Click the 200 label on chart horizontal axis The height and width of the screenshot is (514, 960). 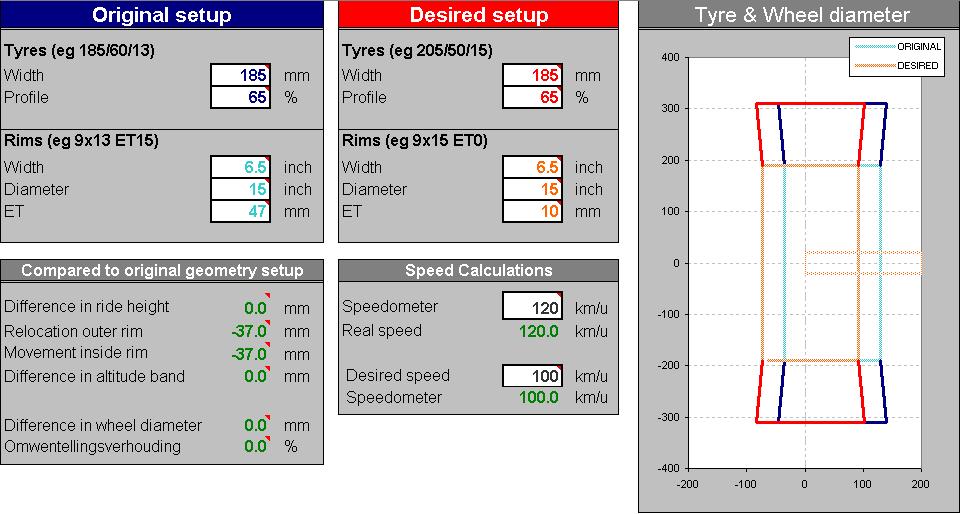click(921, 484)
